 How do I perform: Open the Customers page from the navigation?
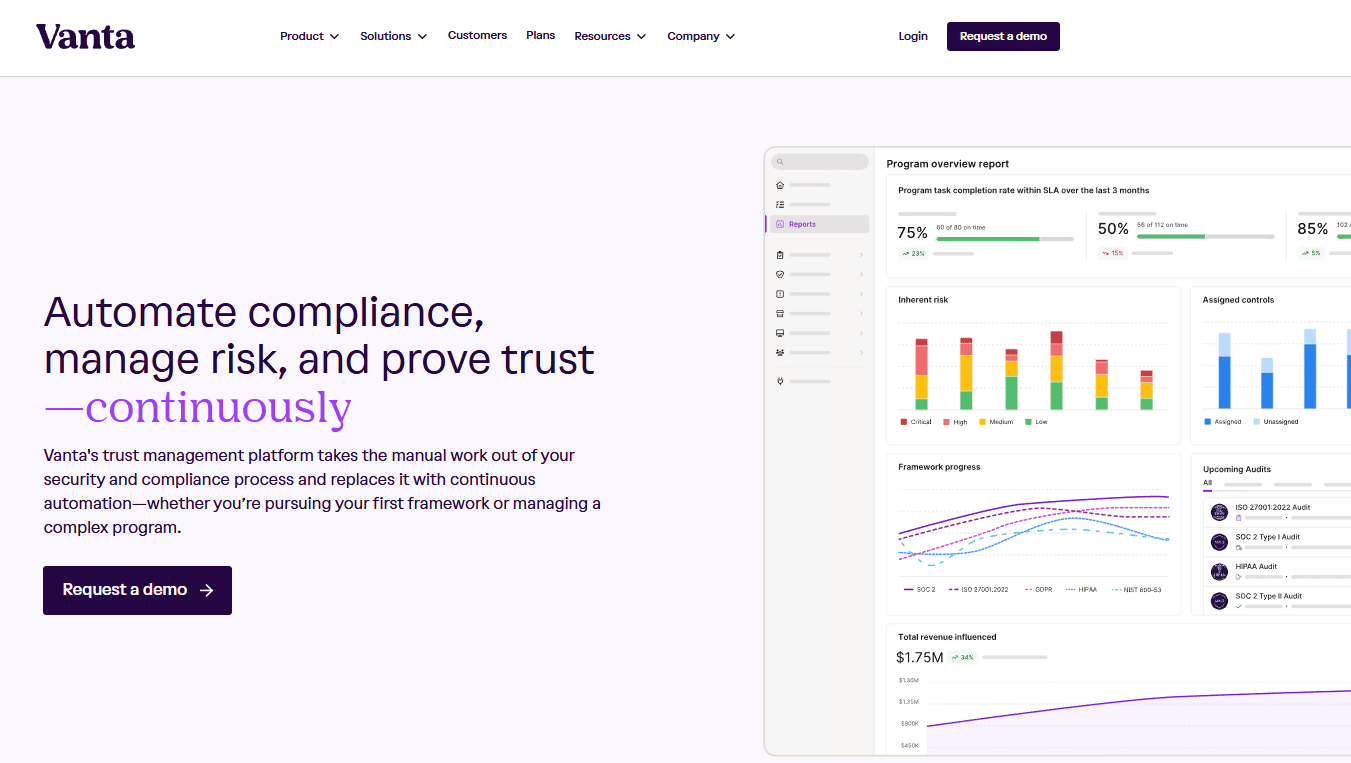click(477, 36)
